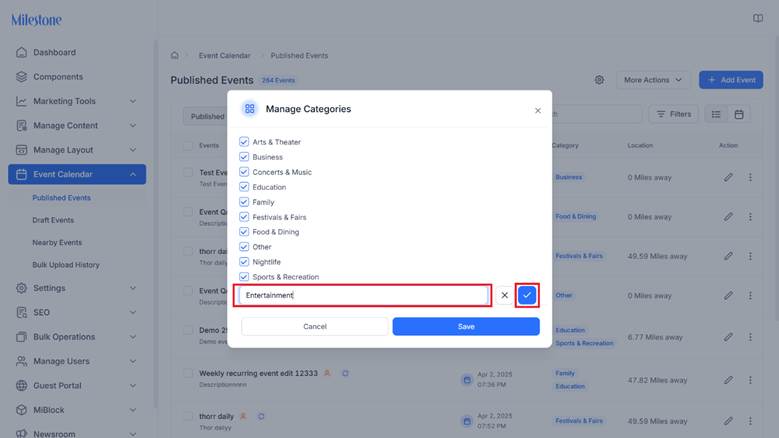779x438 pixels.
Task: Close the Manage Categories dialog
Action: tap(538, 111)
